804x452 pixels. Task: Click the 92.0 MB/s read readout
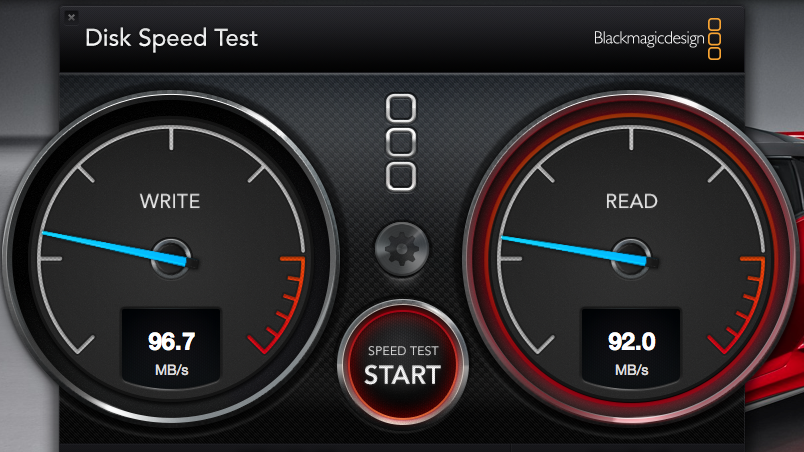631,353
